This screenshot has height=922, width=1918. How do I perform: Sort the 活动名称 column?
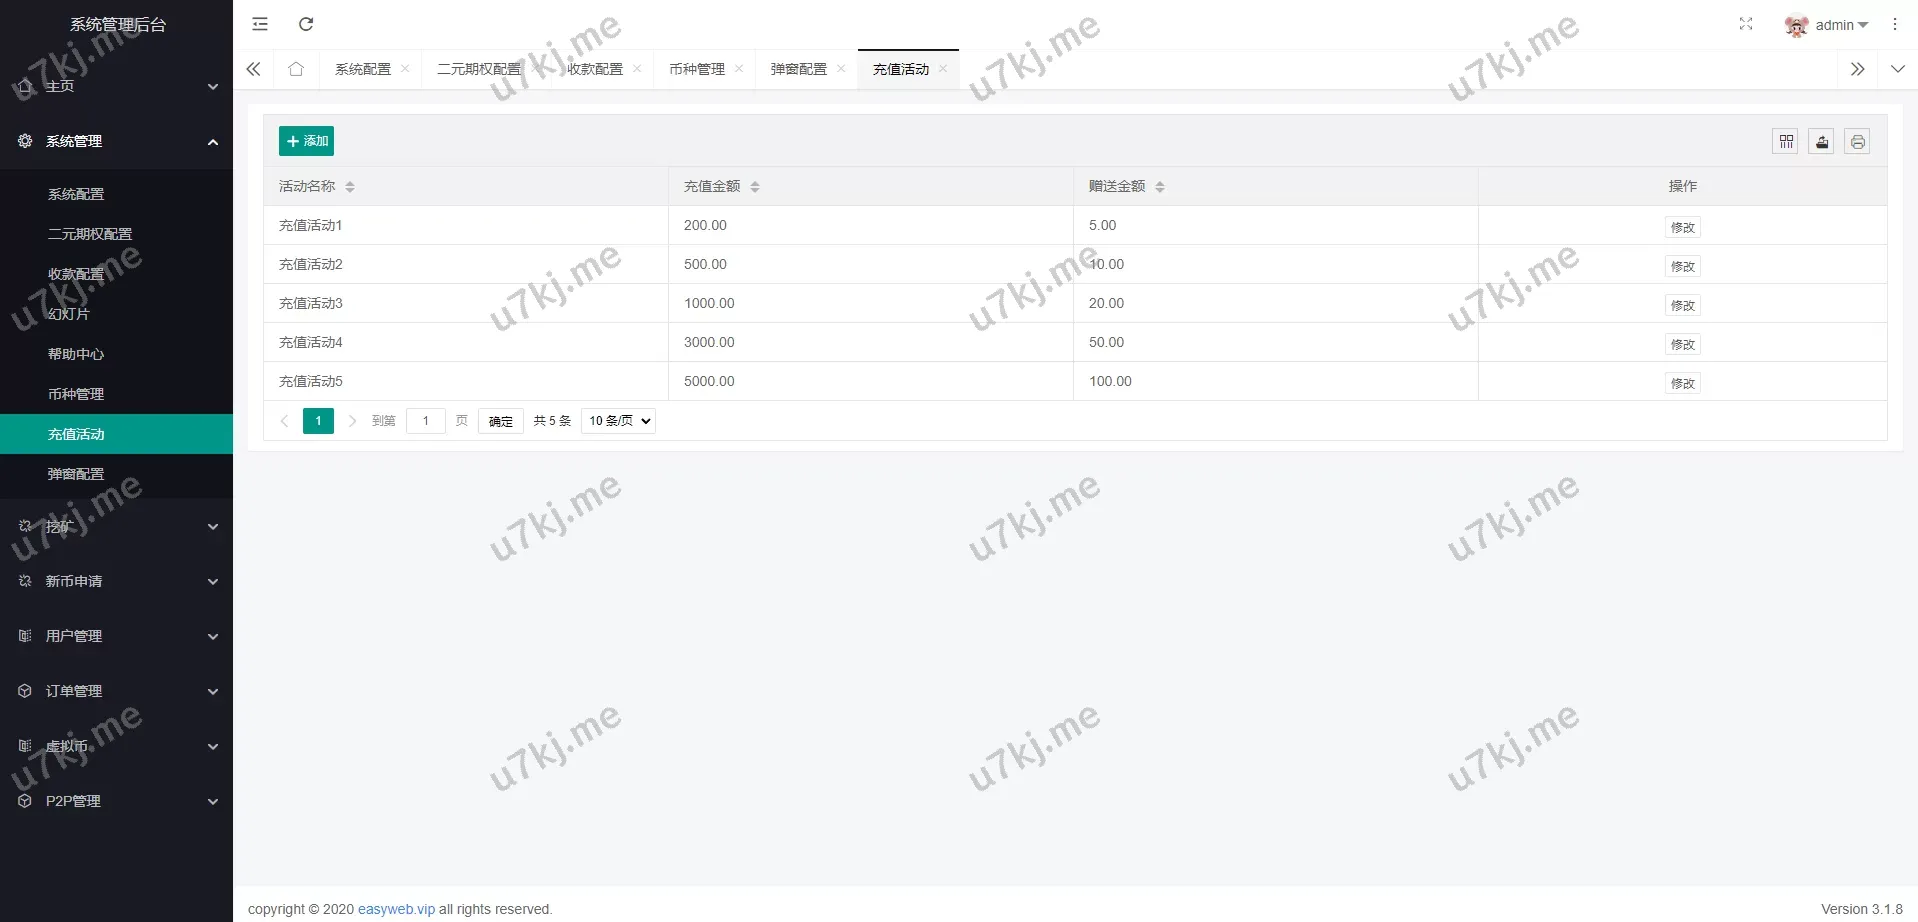pyautogui.click(x=350, y=187)
